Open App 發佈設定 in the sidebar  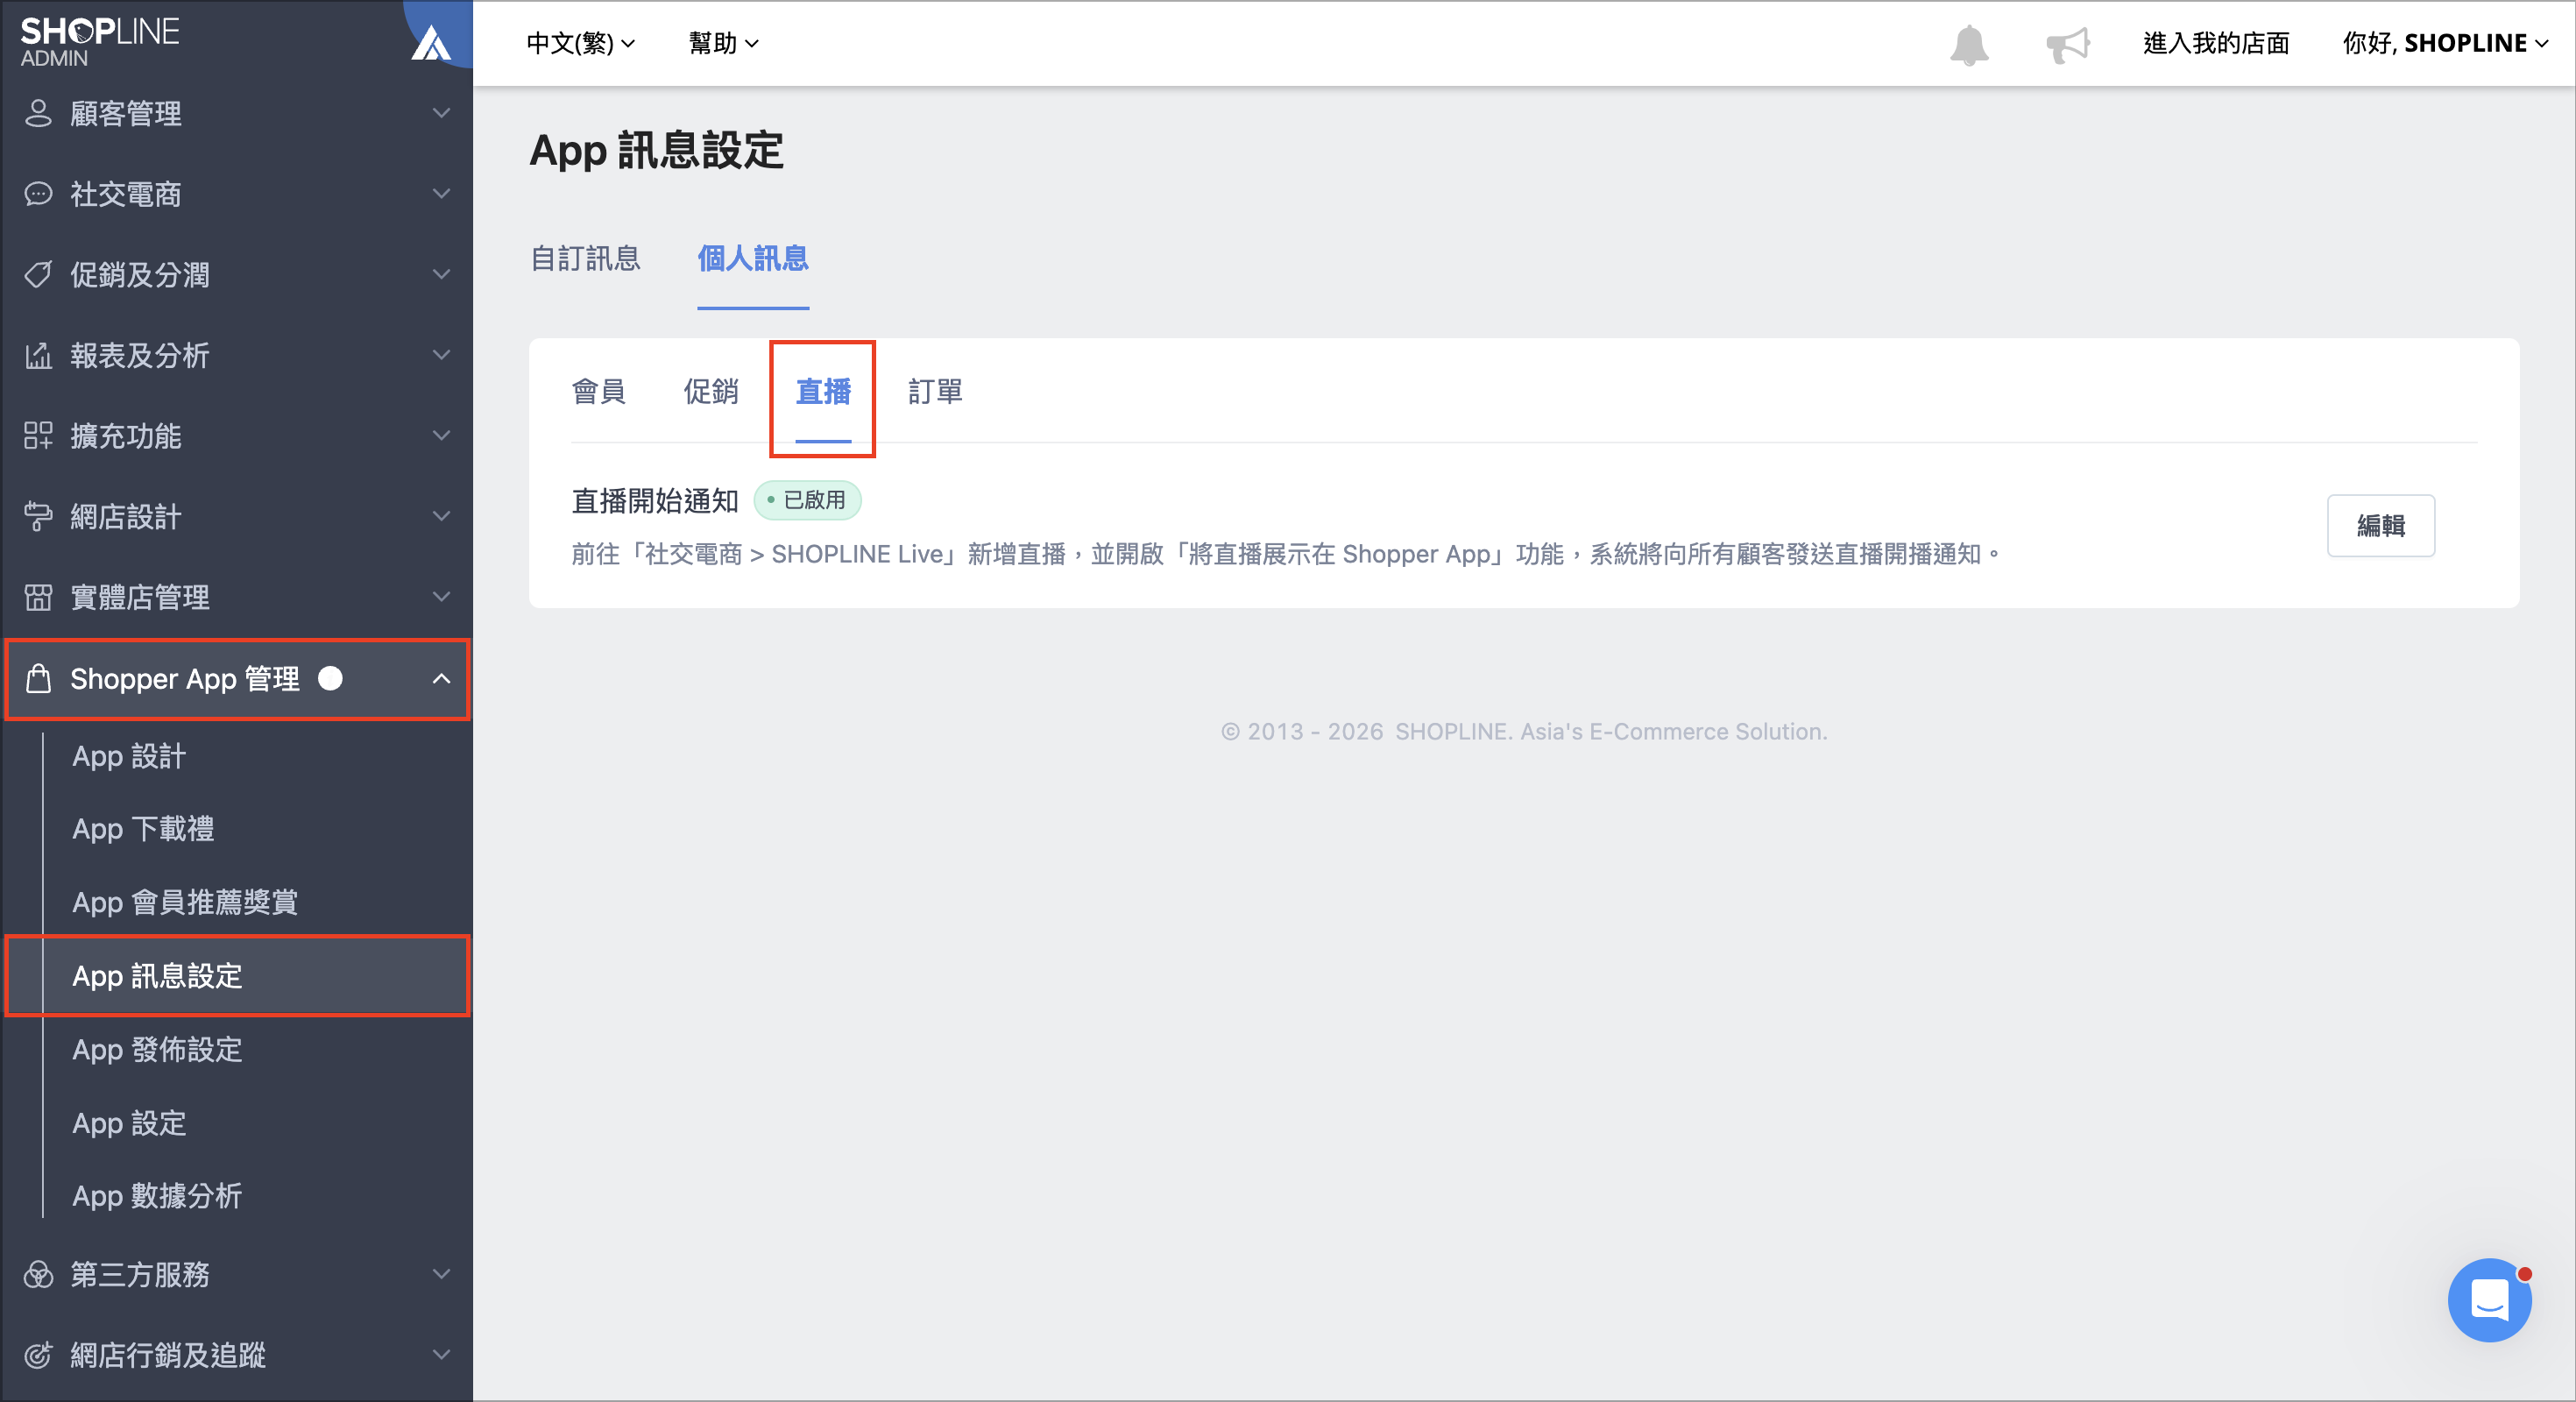pyautogui.click(x=157, y=1049)
